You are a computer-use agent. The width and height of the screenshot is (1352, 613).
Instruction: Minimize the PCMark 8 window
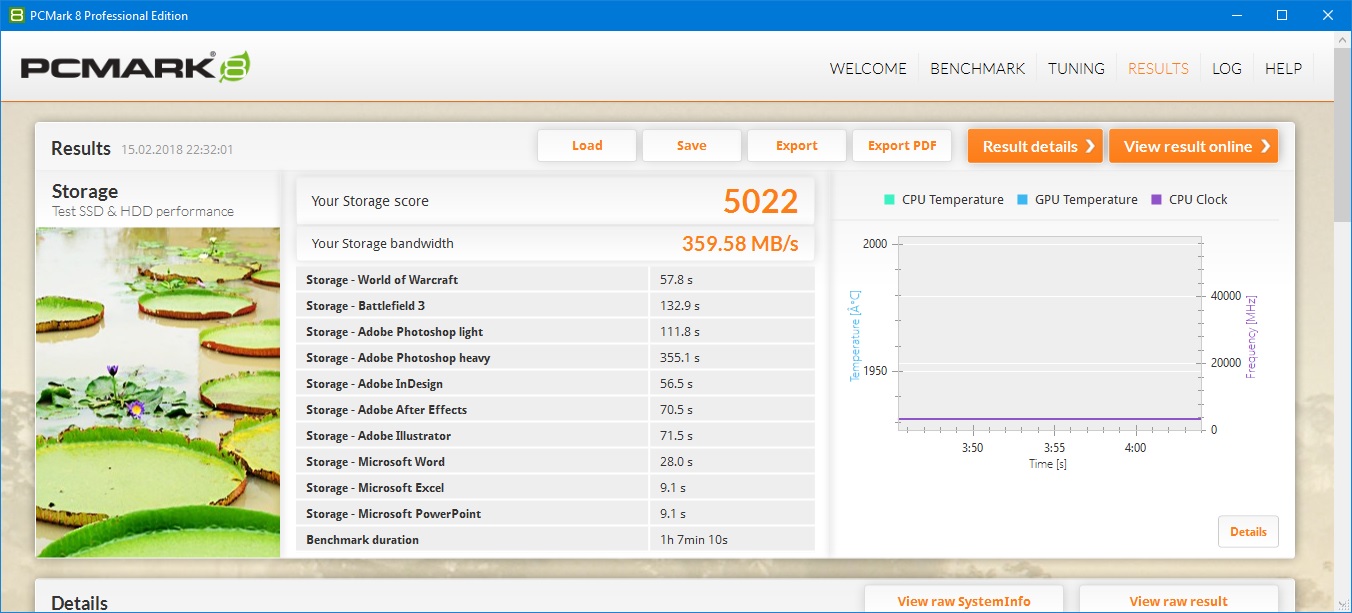1237,15
